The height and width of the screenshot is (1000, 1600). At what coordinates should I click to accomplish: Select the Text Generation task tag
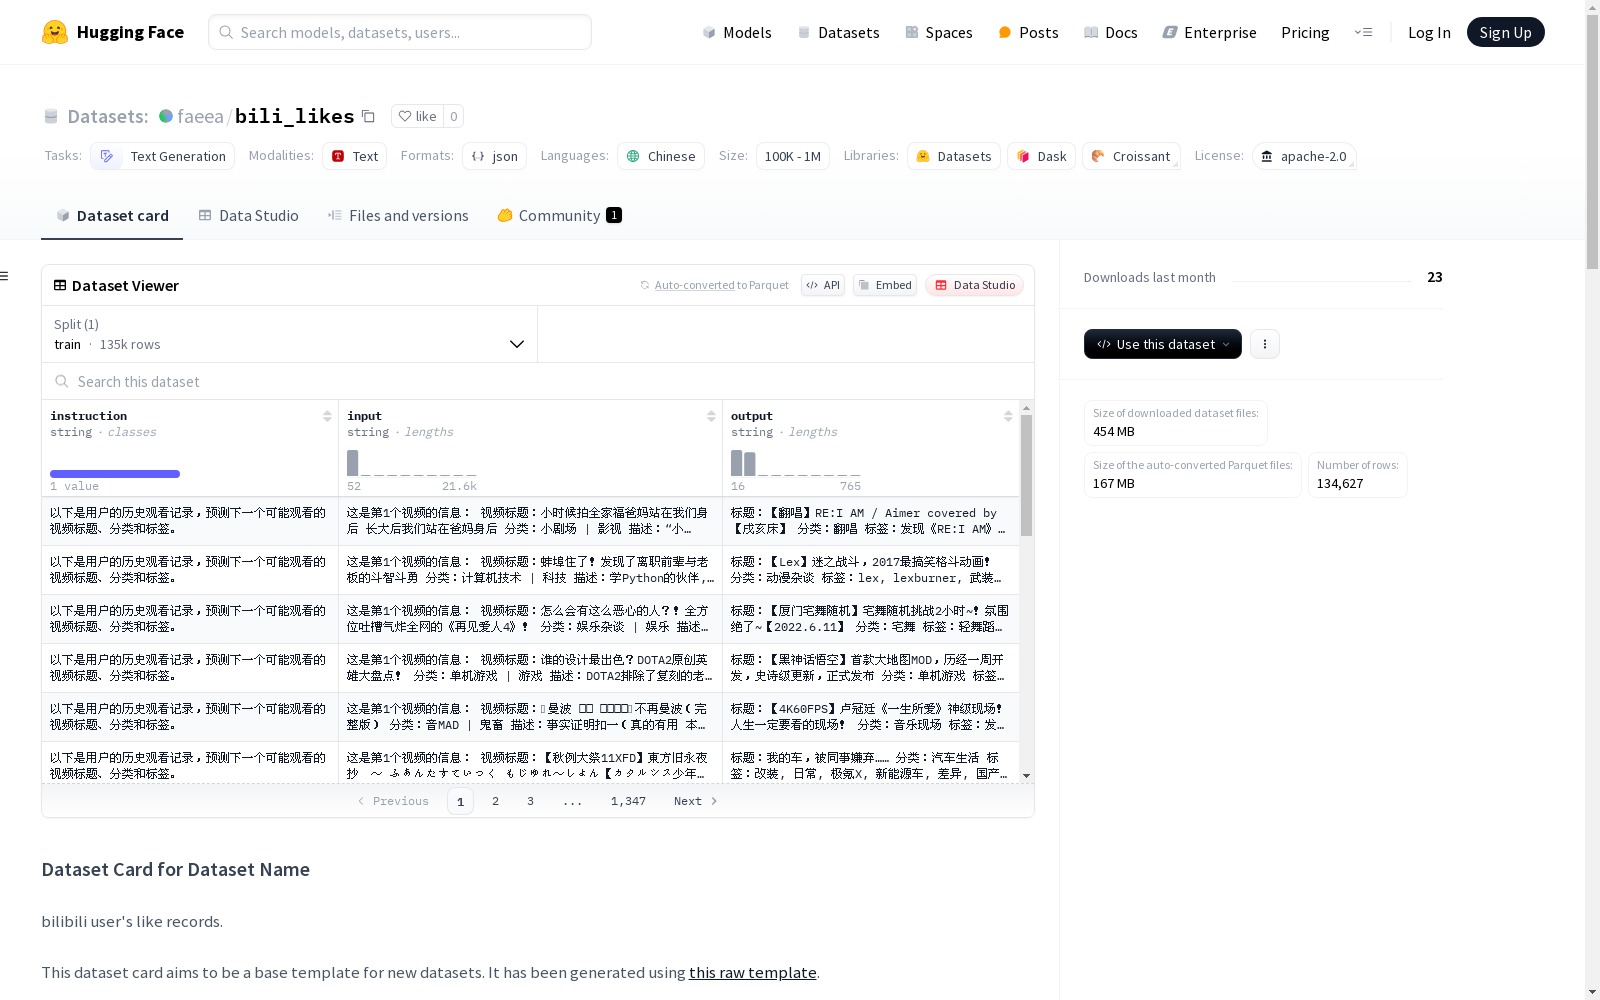(x=162, y=156)
